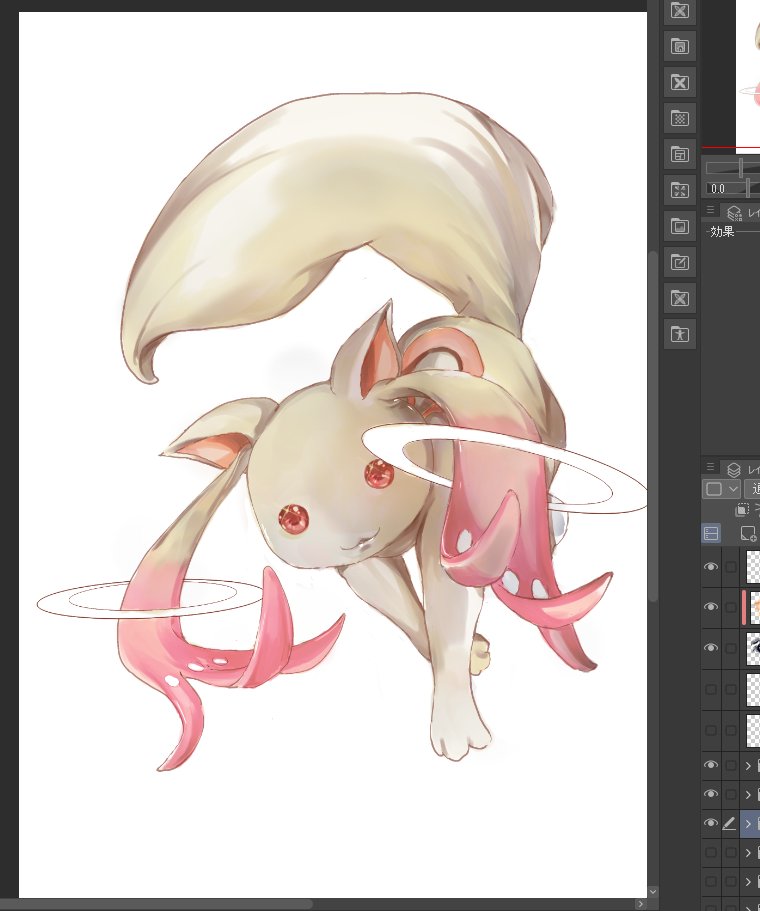This screenshot has width=760, height=911.
Task: Open the material folder with pencil-edit icon
Action: (680, 262)
